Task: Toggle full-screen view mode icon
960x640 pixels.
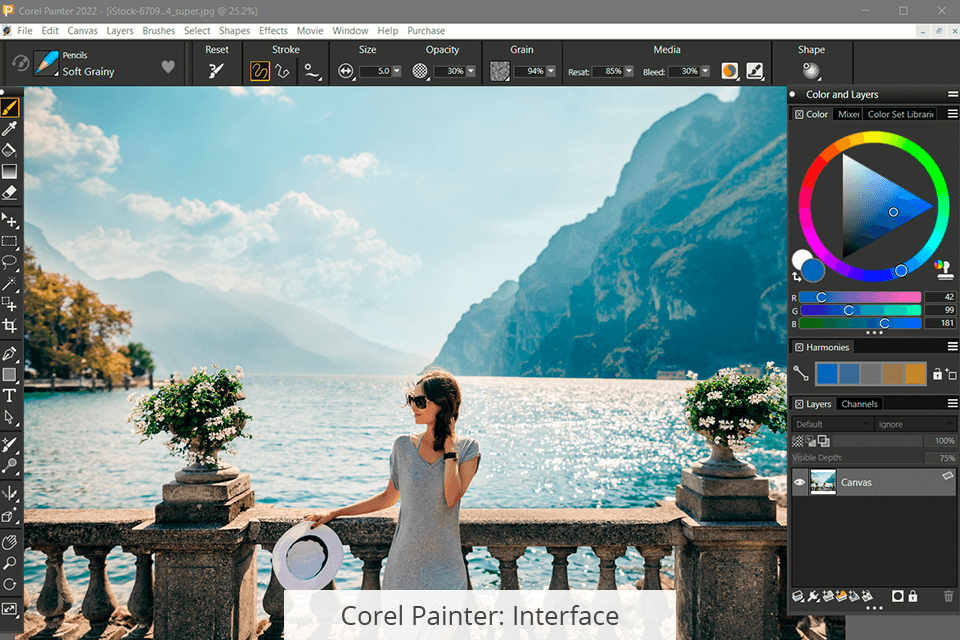Action: click(x=10, y=609)
